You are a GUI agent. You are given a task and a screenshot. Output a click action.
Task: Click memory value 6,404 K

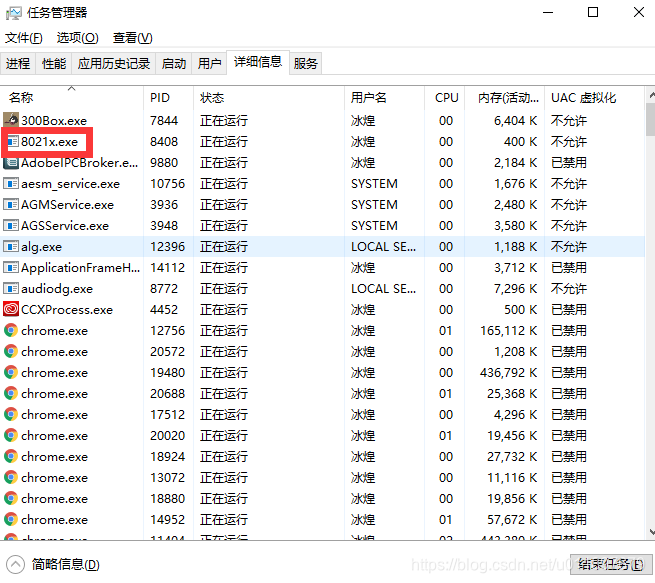[x=515, y=120]
